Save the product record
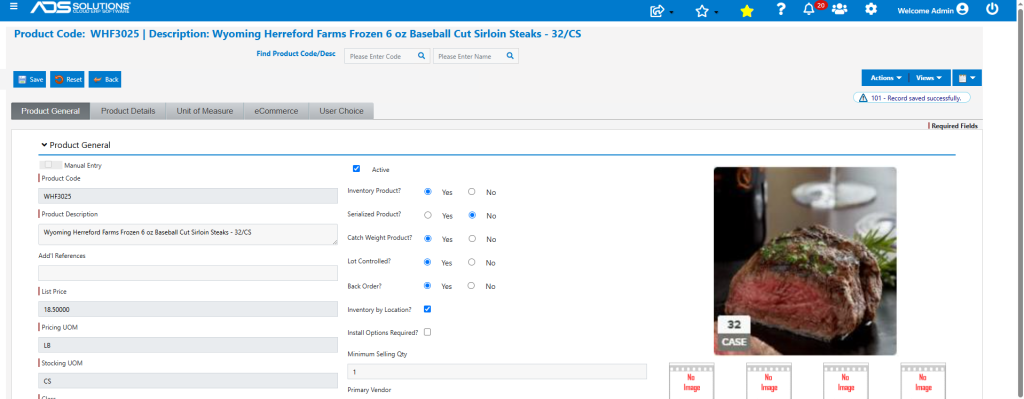Image resolution: width=1024 pixels, height=399 pixels. [29, 80]
